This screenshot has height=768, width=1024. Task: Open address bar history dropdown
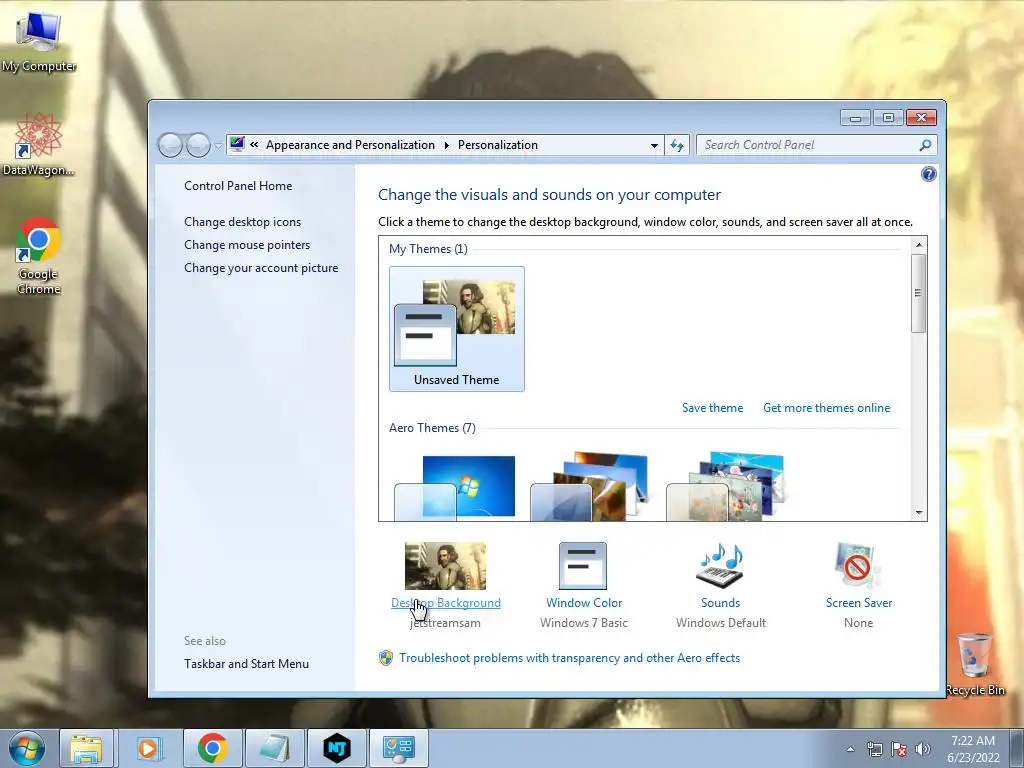[x=654, y=146]
